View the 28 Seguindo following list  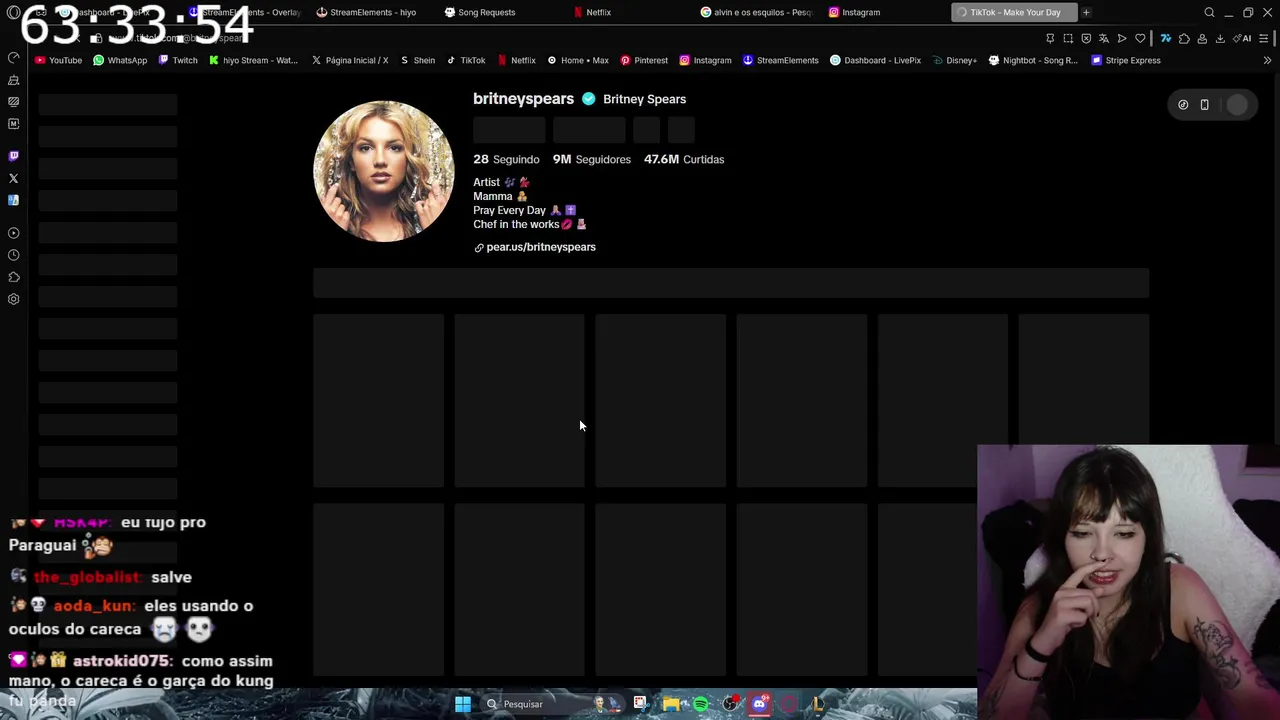tap(506, 159)
